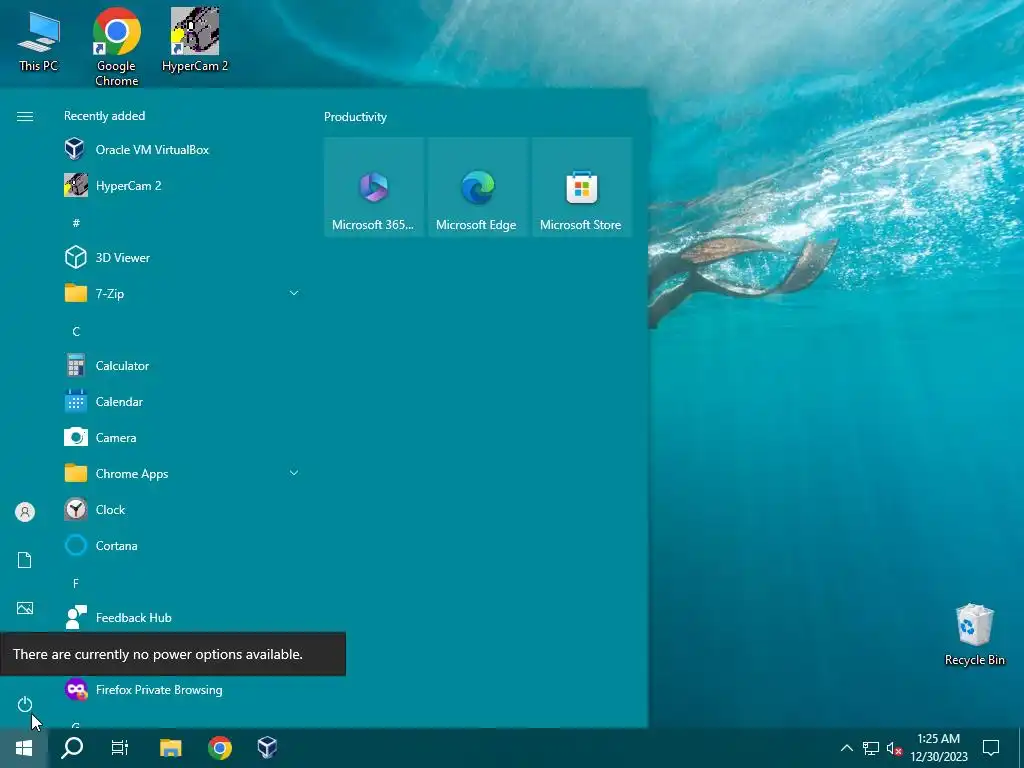Launch Calculator app
Viewport: 1024px width, 768px height.
click(x=182, y=366)
